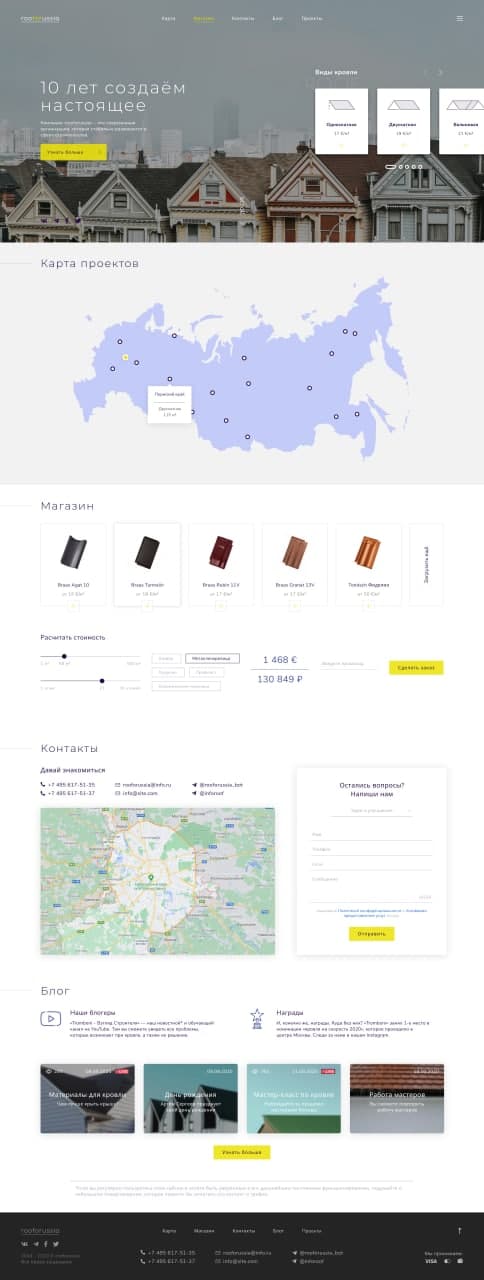Open the Facebook social icon in the footer
This screenshot has height=1280, width=484.
44,1243
